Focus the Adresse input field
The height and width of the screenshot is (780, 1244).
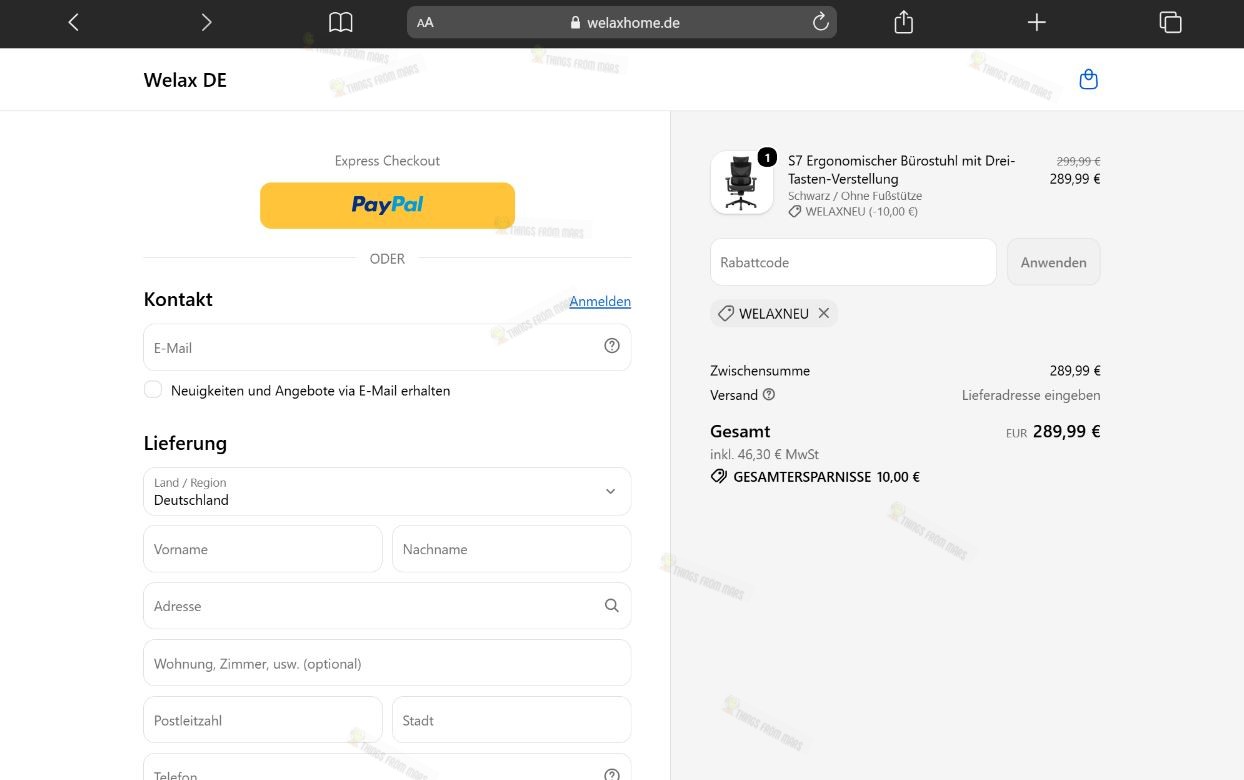(387, 606)
